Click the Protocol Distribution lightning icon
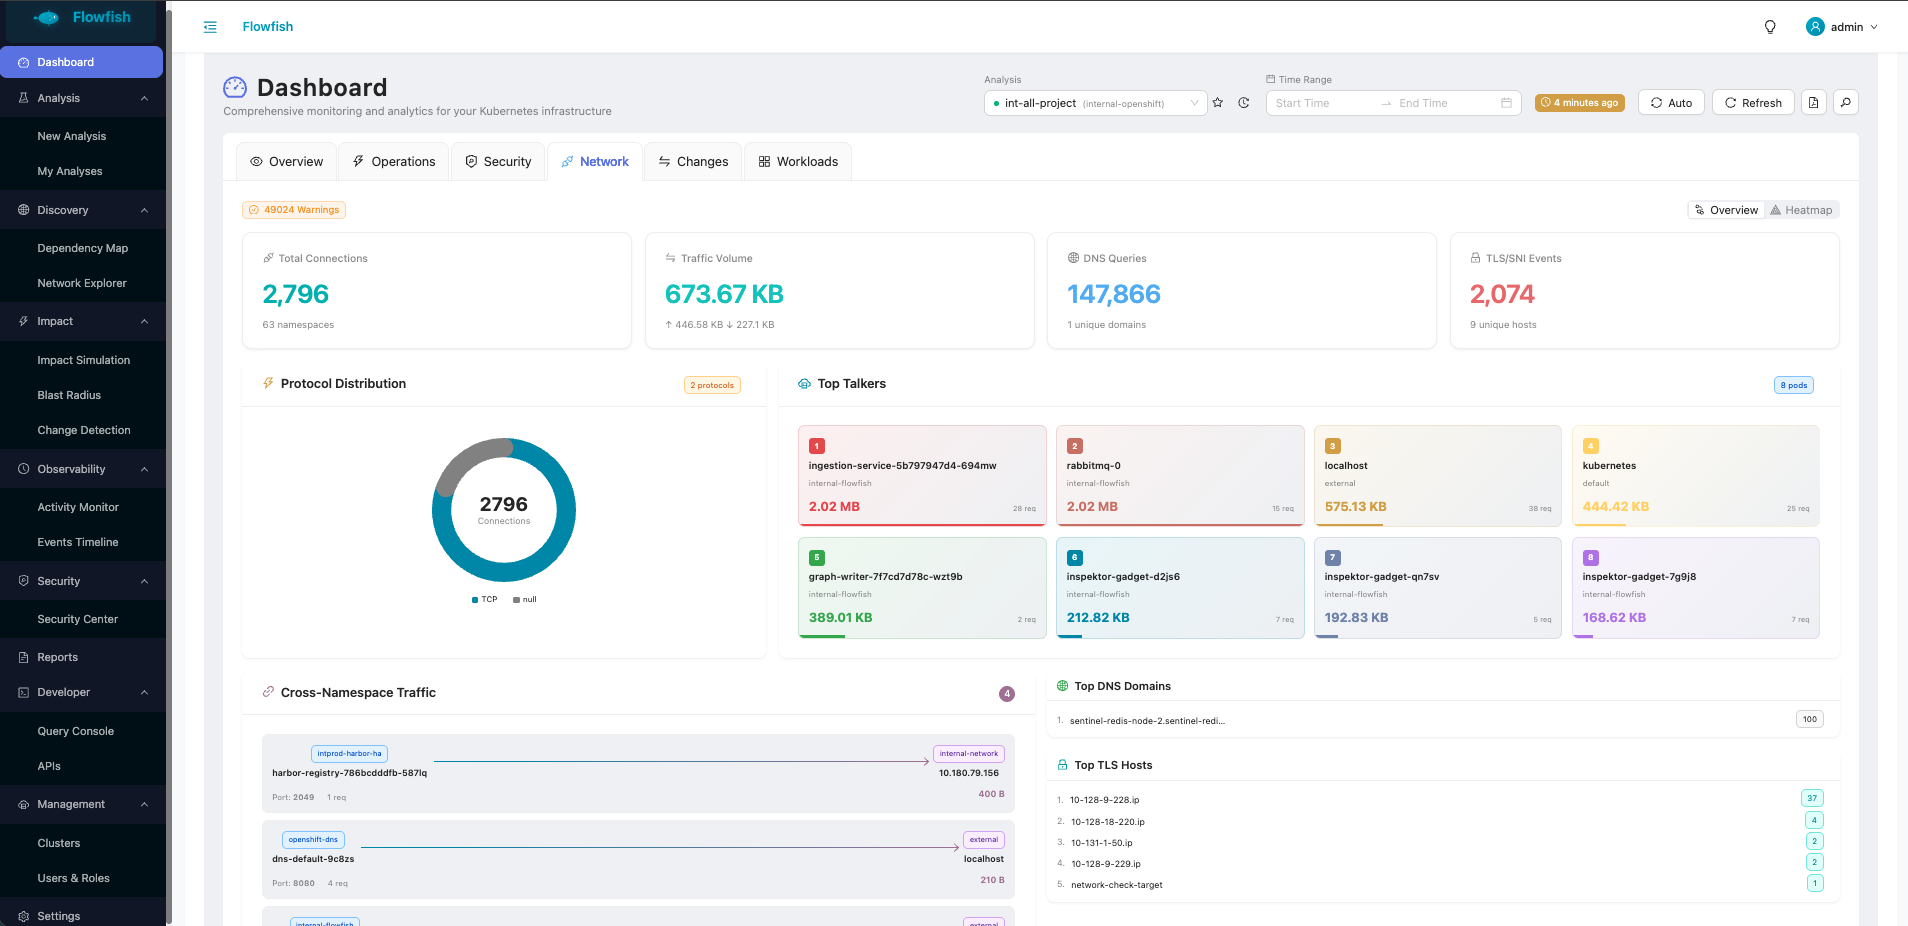 coord(268,383)
